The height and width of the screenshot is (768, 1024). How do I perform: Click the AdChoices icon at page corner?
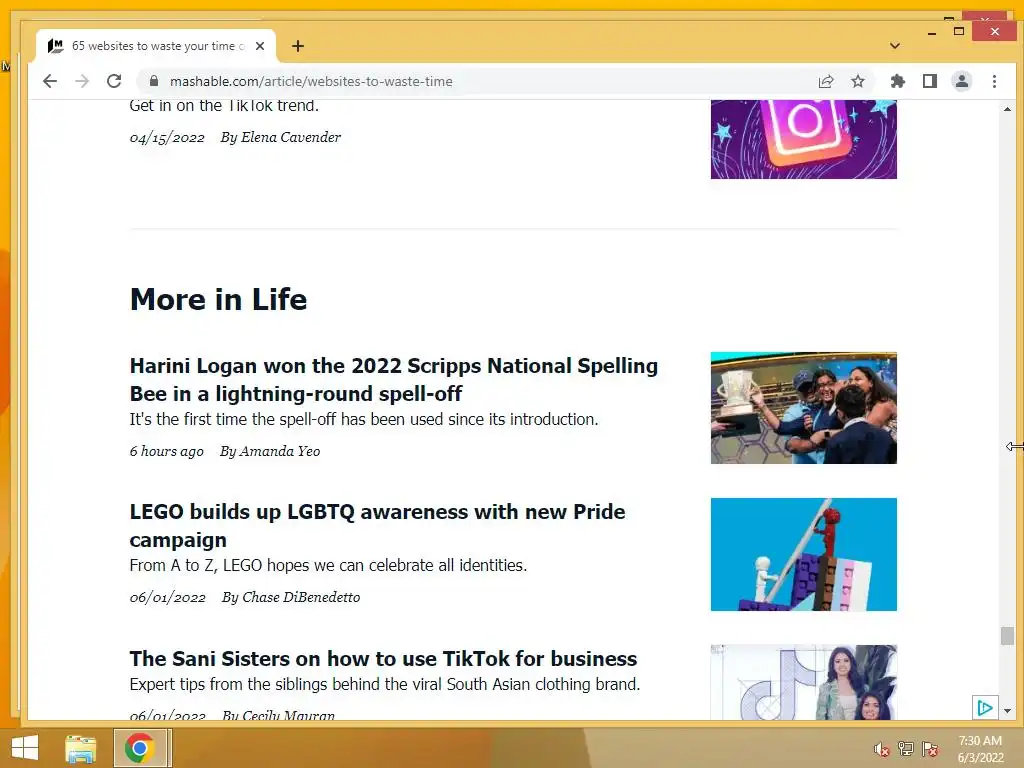click(985, 708)
